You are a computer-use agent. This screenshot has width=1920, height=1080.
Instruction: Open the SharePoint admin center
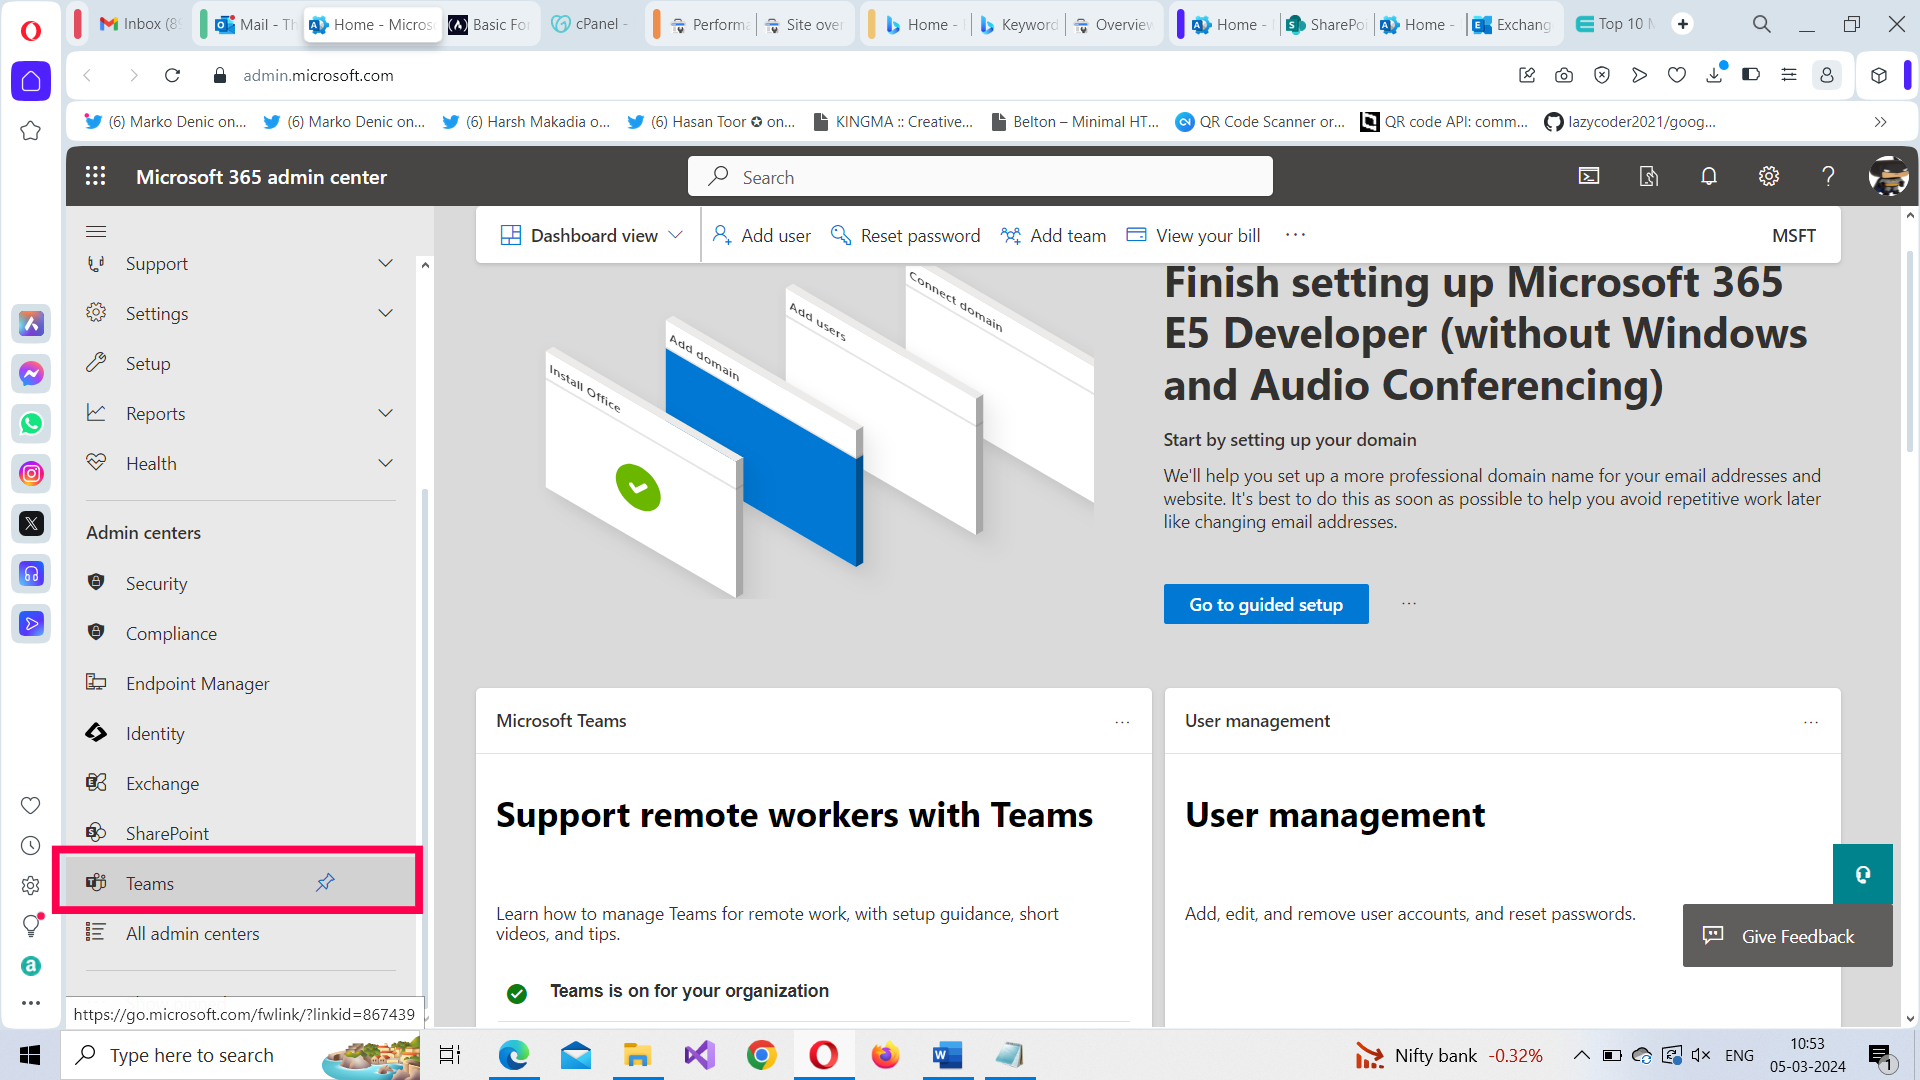[166, 832]
